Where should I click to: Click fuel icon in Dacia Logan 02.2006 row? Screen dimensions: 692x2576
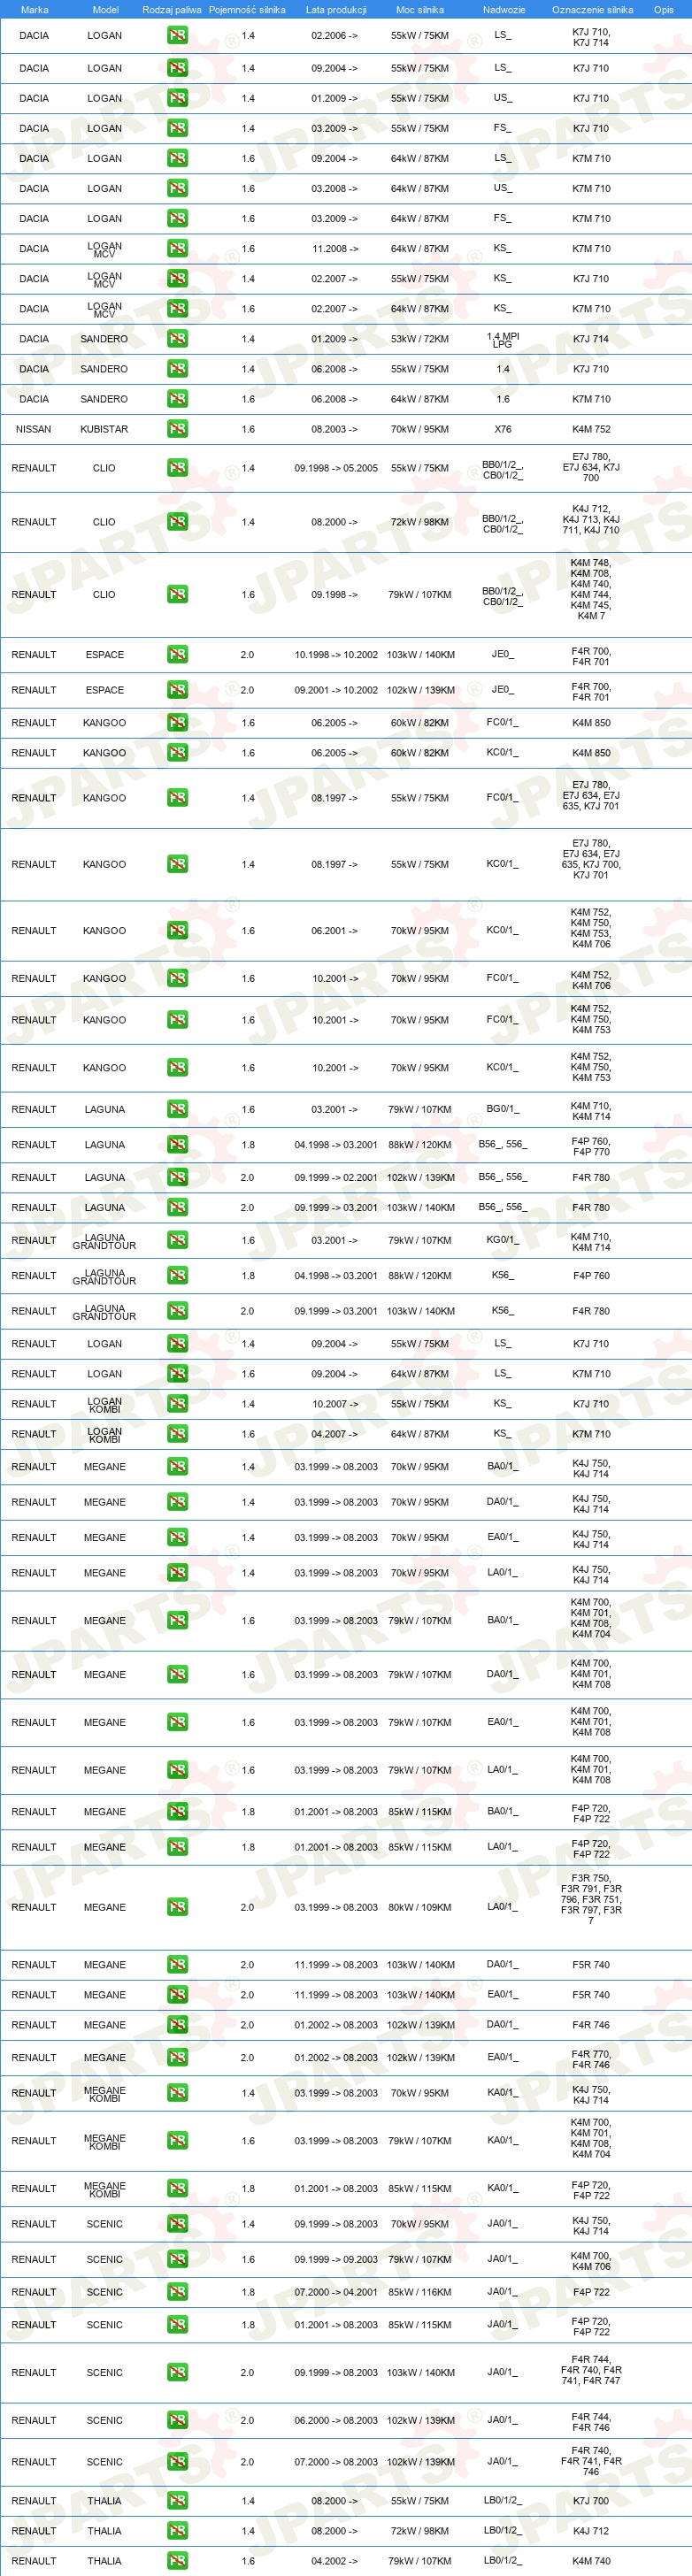click(177, 35)
